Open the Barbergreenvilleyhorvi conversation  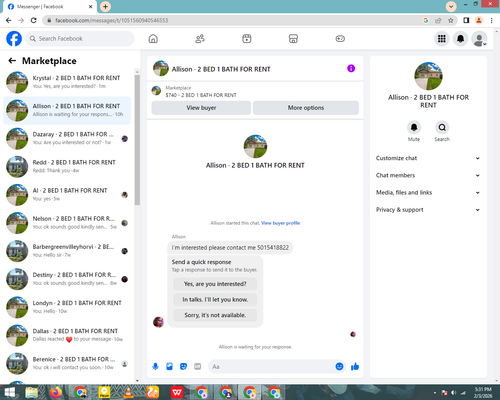pyautogui.click(x=67, y=251)
